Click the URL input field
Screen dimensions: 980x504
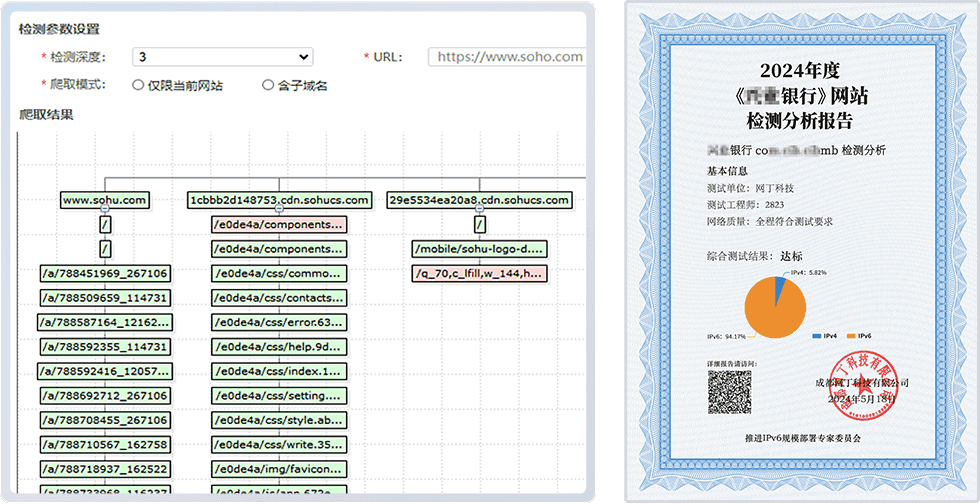point(508,57)
